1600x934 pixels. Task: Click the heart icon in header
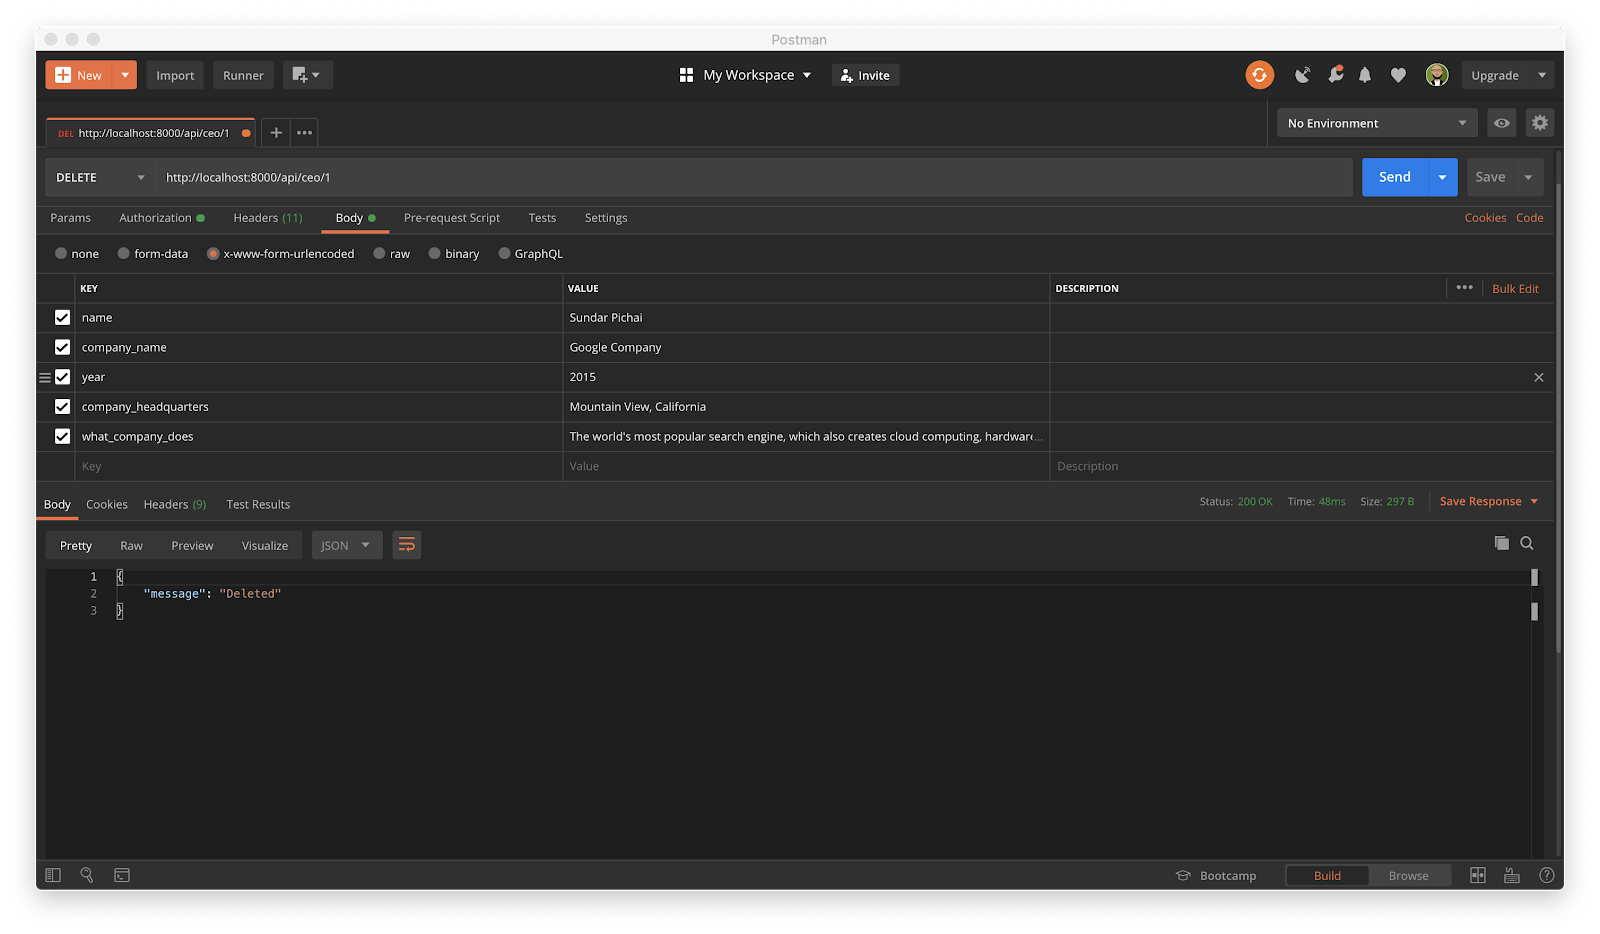tap(1398, 75)
